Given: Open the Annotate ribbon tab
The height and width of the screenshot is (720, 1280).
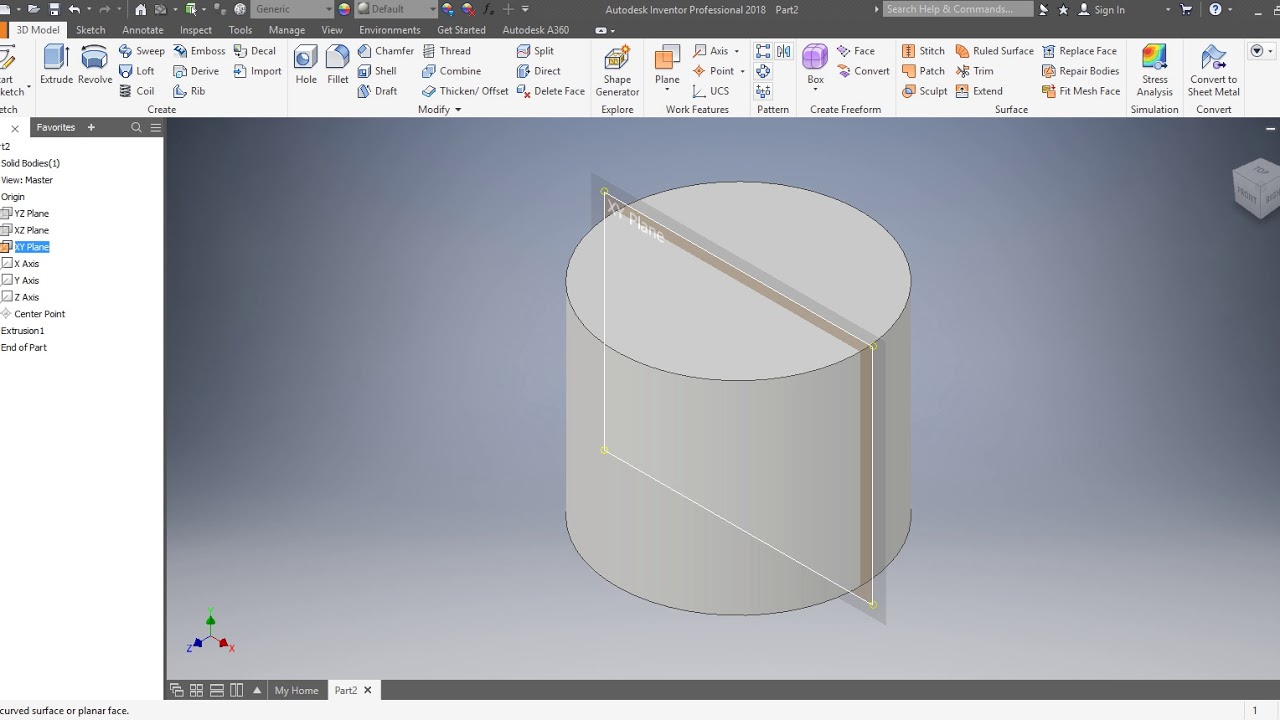Looking at the screenshot, I should click(x=143, y=30).
